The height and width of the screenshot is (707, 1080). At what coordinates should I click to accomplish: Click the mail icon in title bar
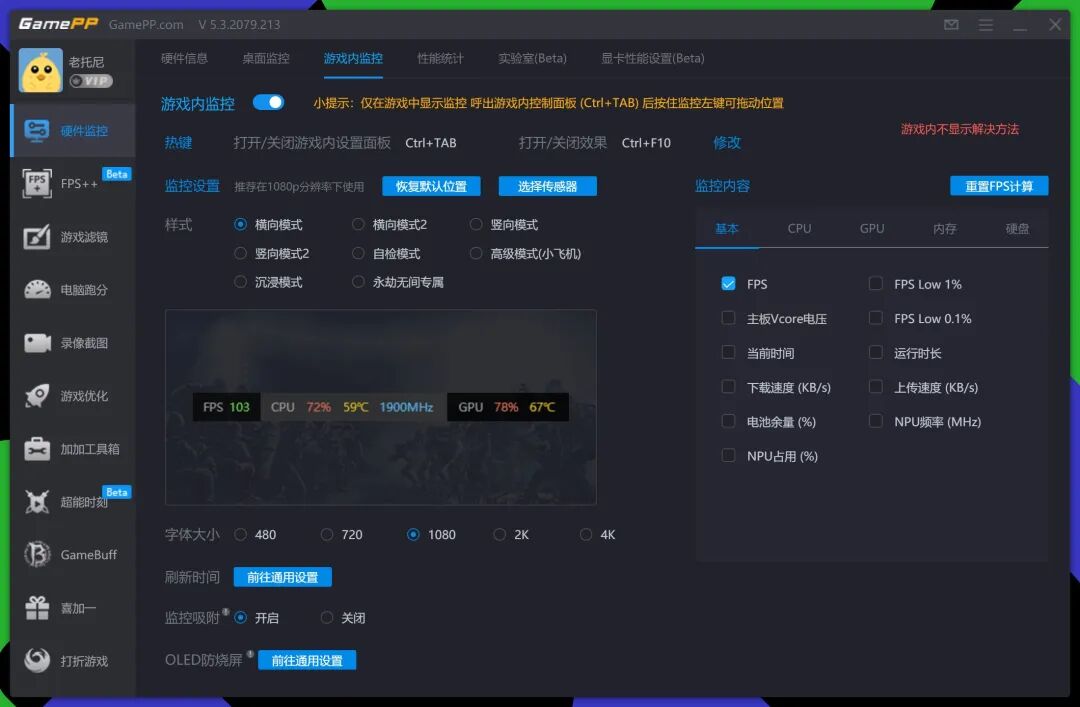click(x=951, y=25)
